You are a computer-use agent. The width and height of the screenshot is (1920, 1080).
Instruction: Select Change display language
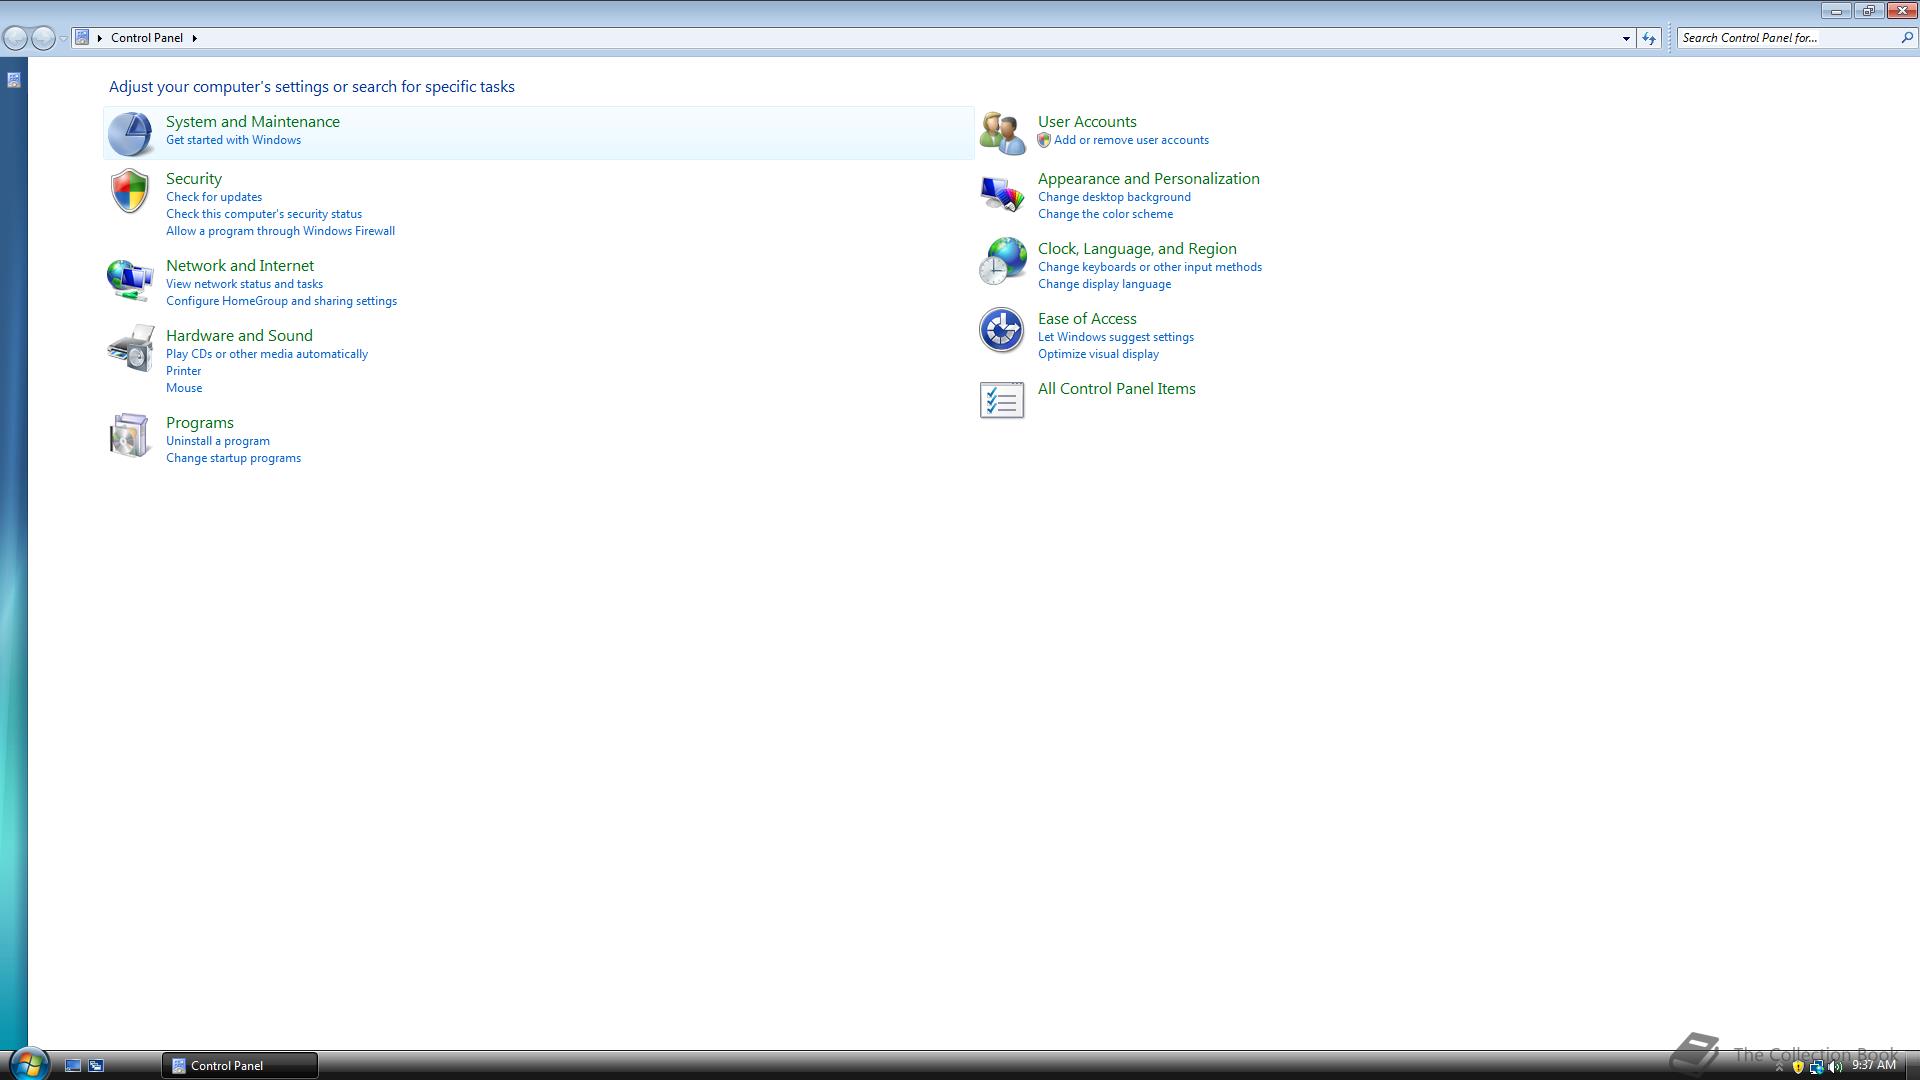[x=1104, y=284]
